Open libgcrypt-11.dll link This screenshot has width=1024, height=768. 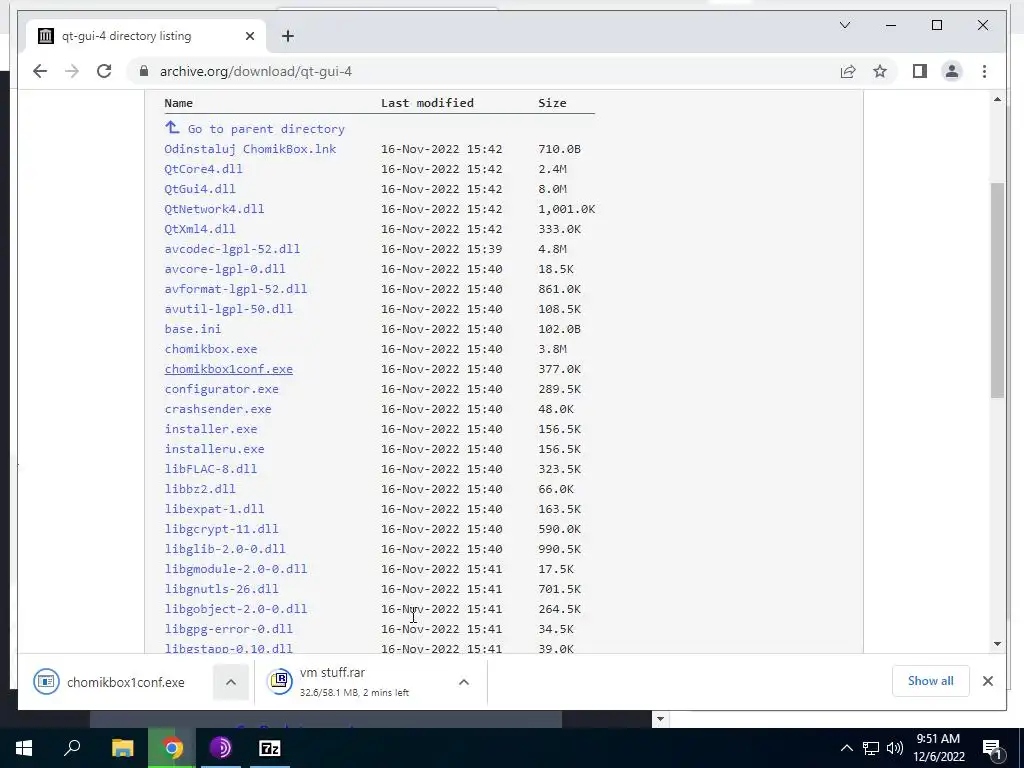tap(221, 529)
